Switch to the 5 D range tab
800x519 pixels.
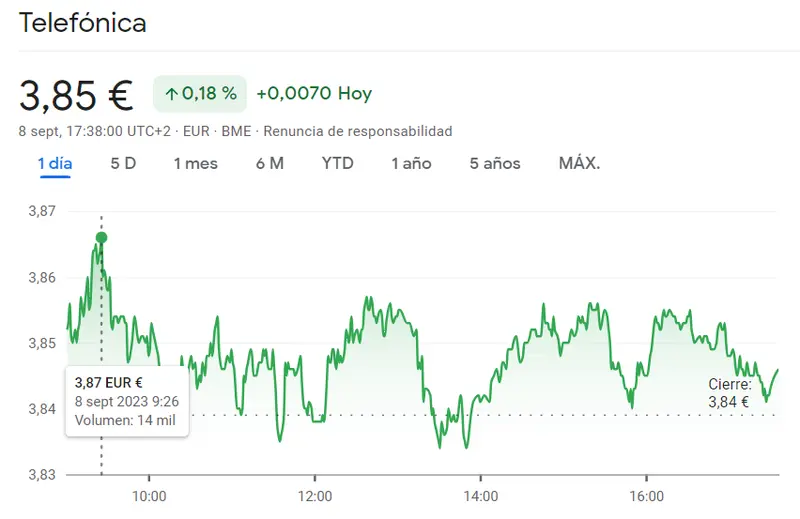tap(123, 163)
